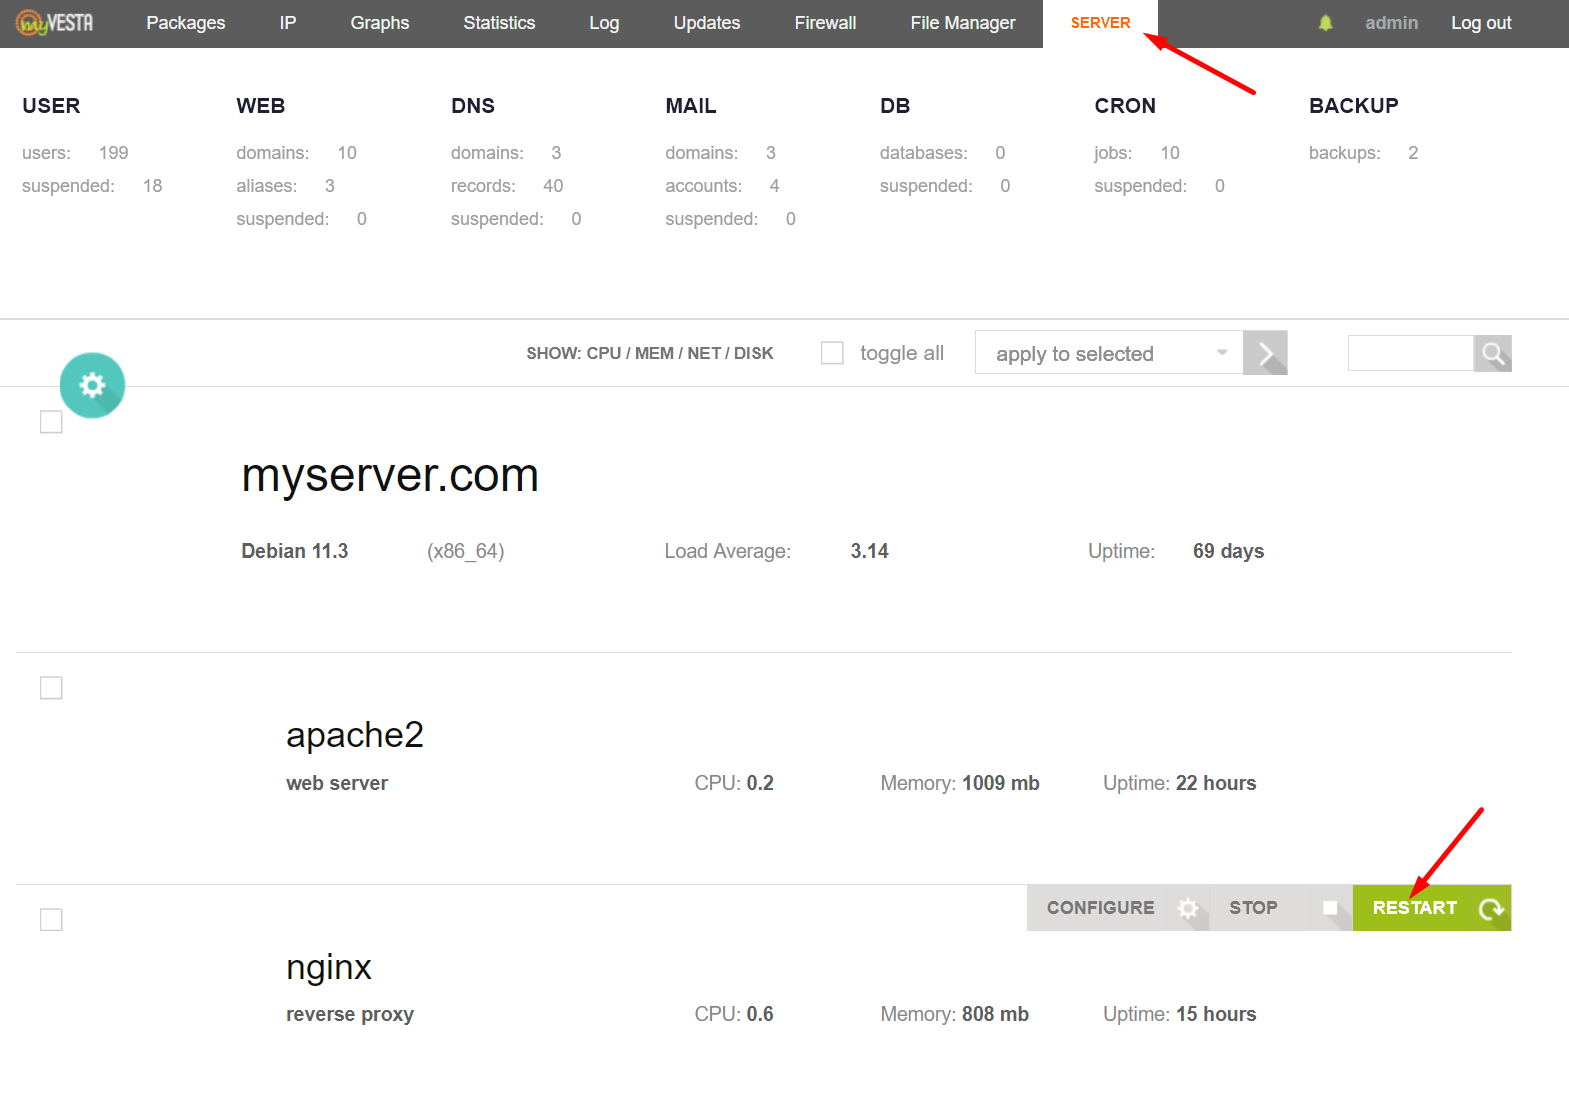1569x1095 pixels.
Task: Open the File Manager
Action: point(963,23)
